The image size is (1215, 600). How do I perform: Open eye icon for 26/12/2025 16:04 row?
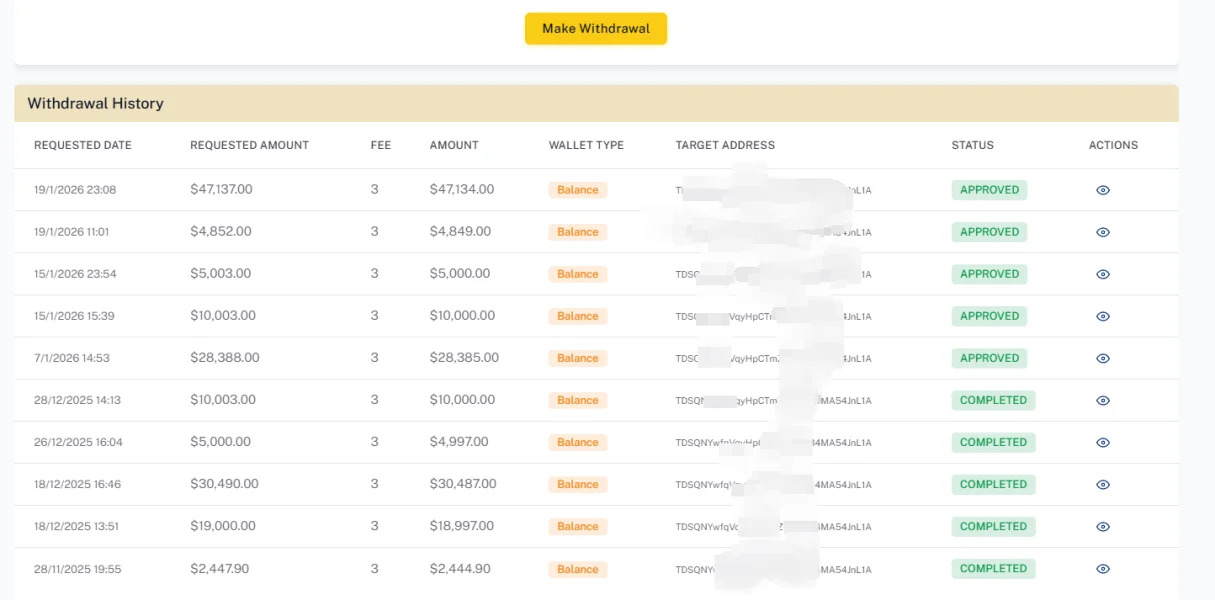pos(1103,442)
